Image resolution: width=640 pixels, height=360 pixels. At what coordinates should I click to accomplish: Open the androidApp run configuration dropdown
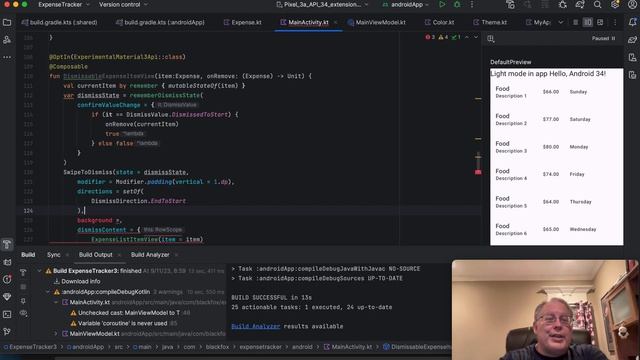point(405,4)
